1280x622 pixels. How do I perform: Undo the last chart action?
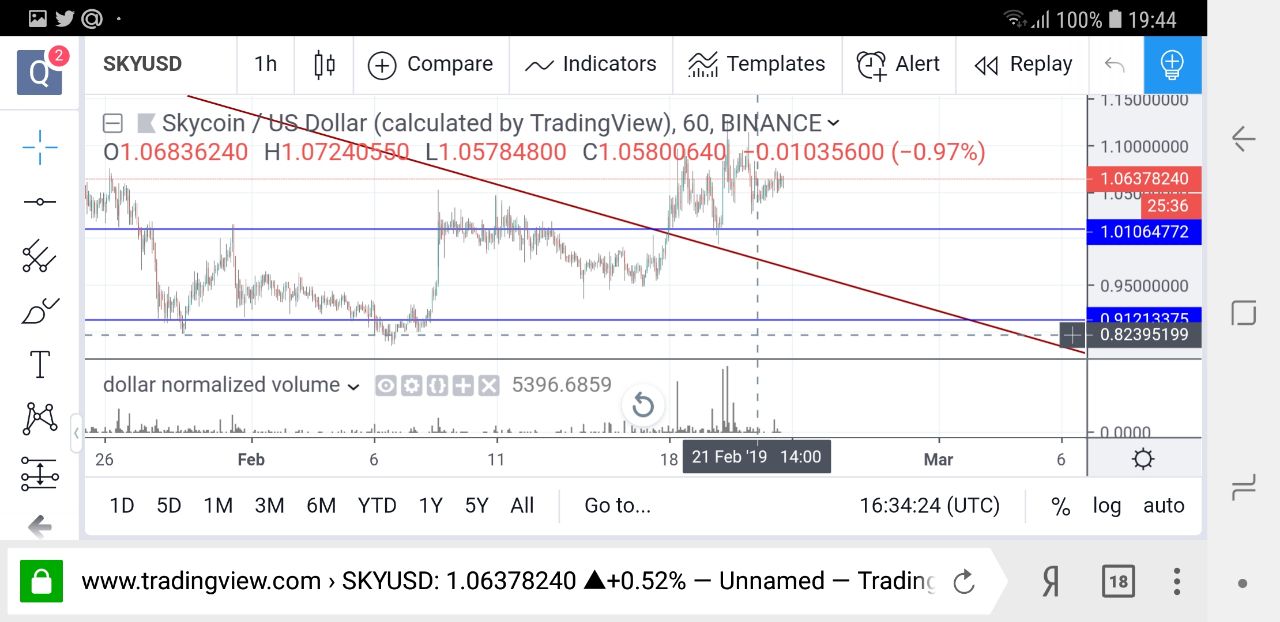tap(1114, 65)
